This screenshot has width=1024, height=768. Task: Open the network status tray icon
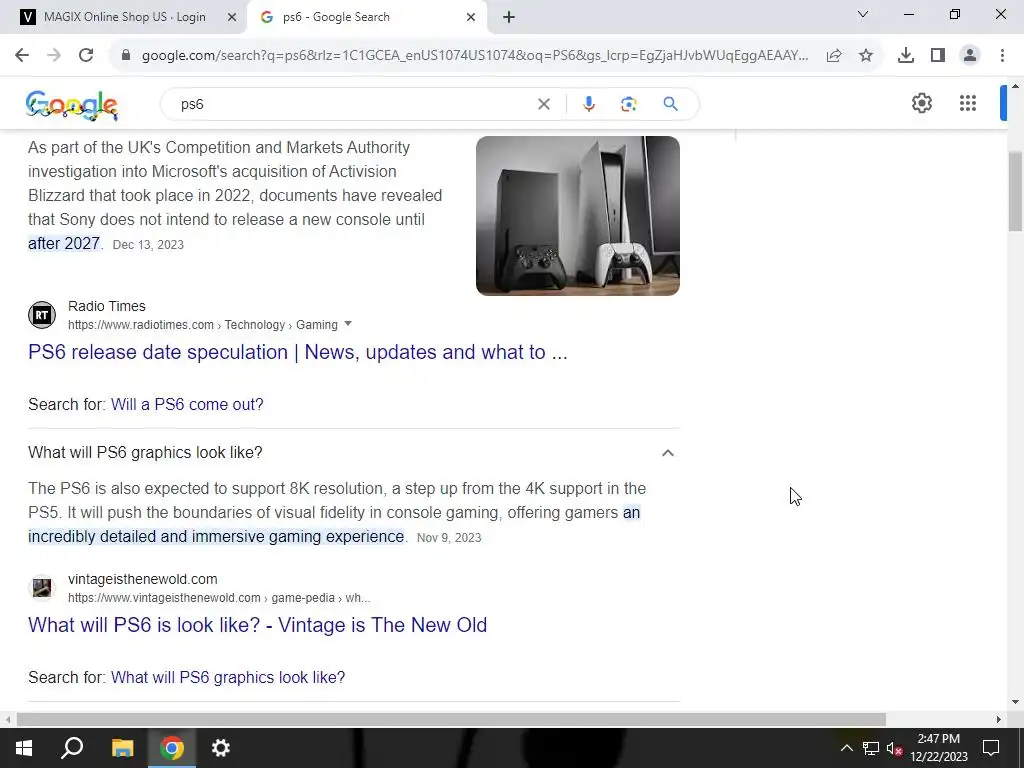pos(871,748)
